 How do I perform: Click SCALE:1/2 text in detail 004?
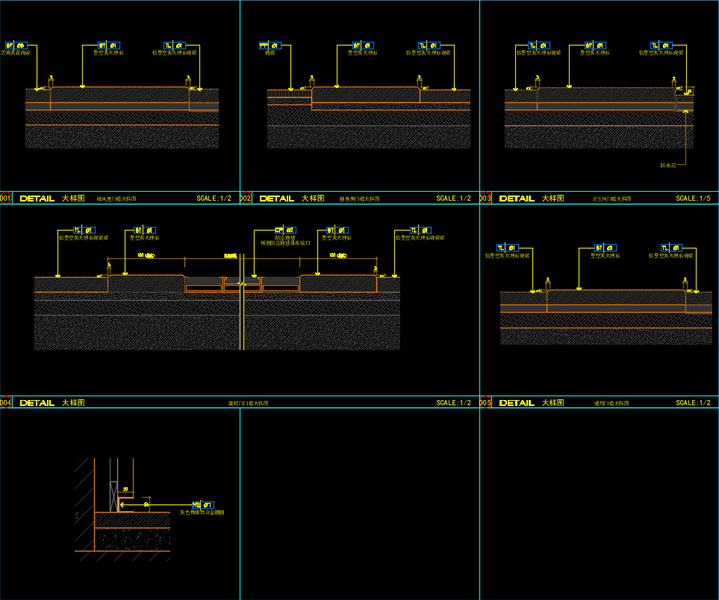point(454,402)
